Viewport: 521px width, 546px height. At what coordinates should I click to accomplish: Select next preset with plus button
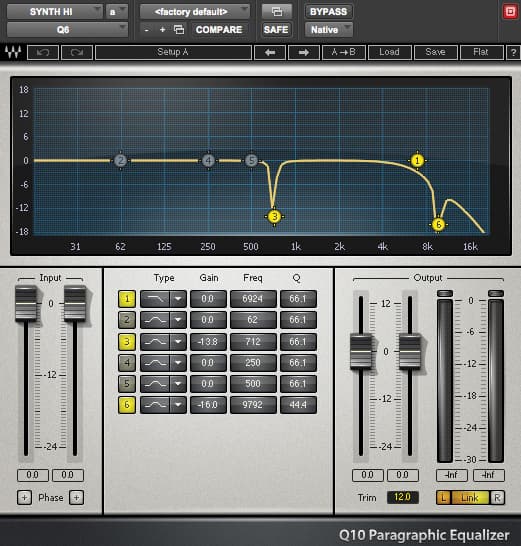[162, 30]
